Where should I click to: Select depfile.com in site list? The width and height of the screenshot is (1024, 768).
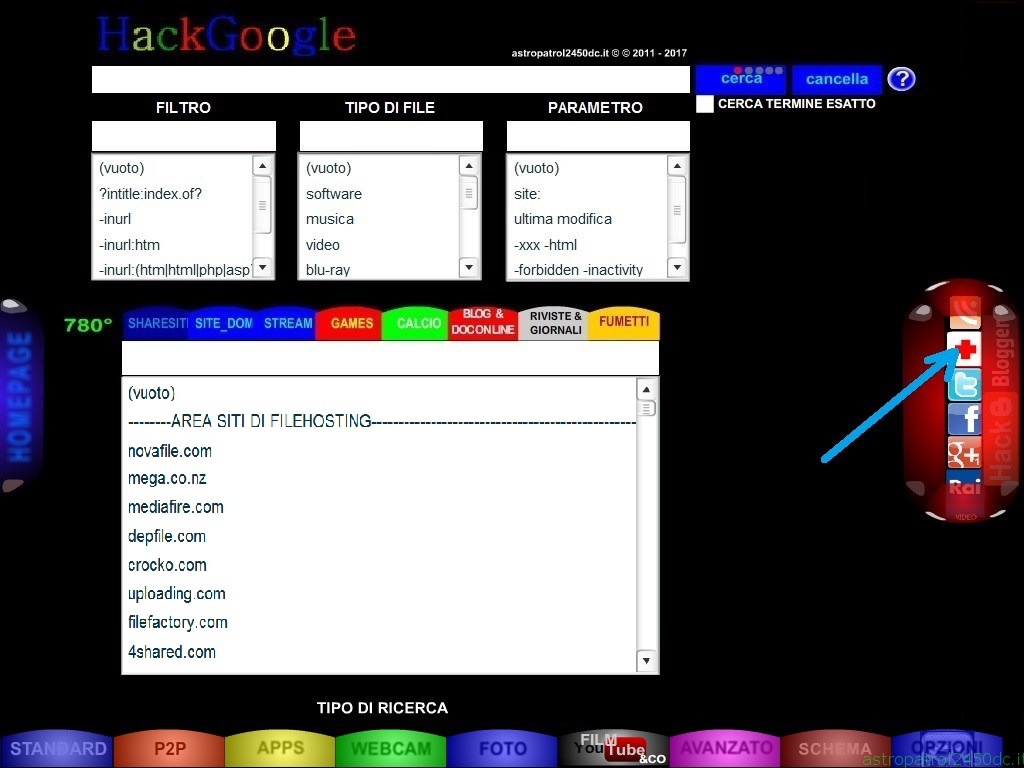coord(167,536)
